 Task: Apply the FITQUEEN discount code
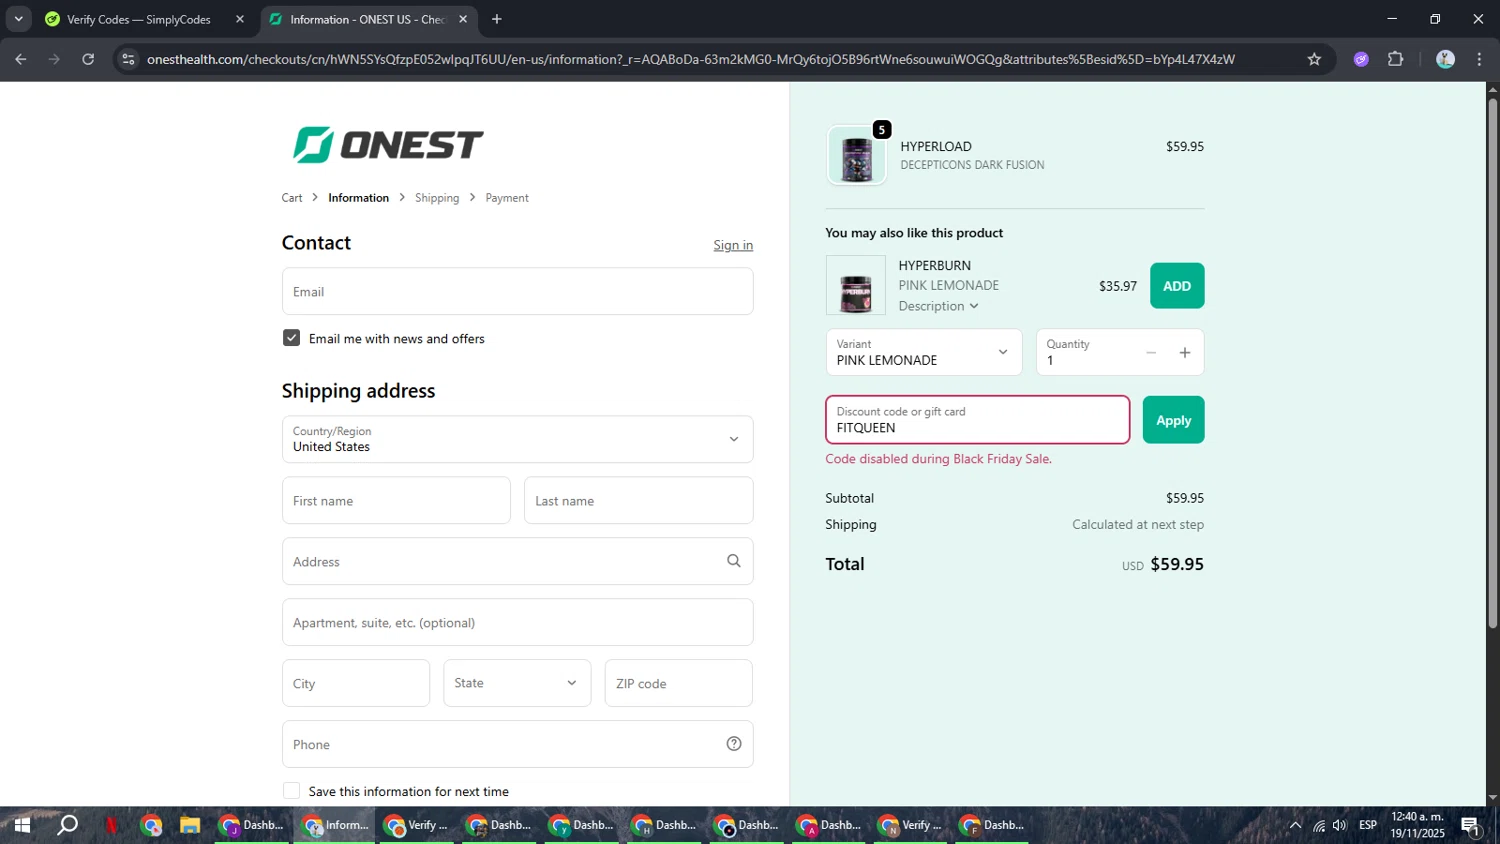point(1173,420)
